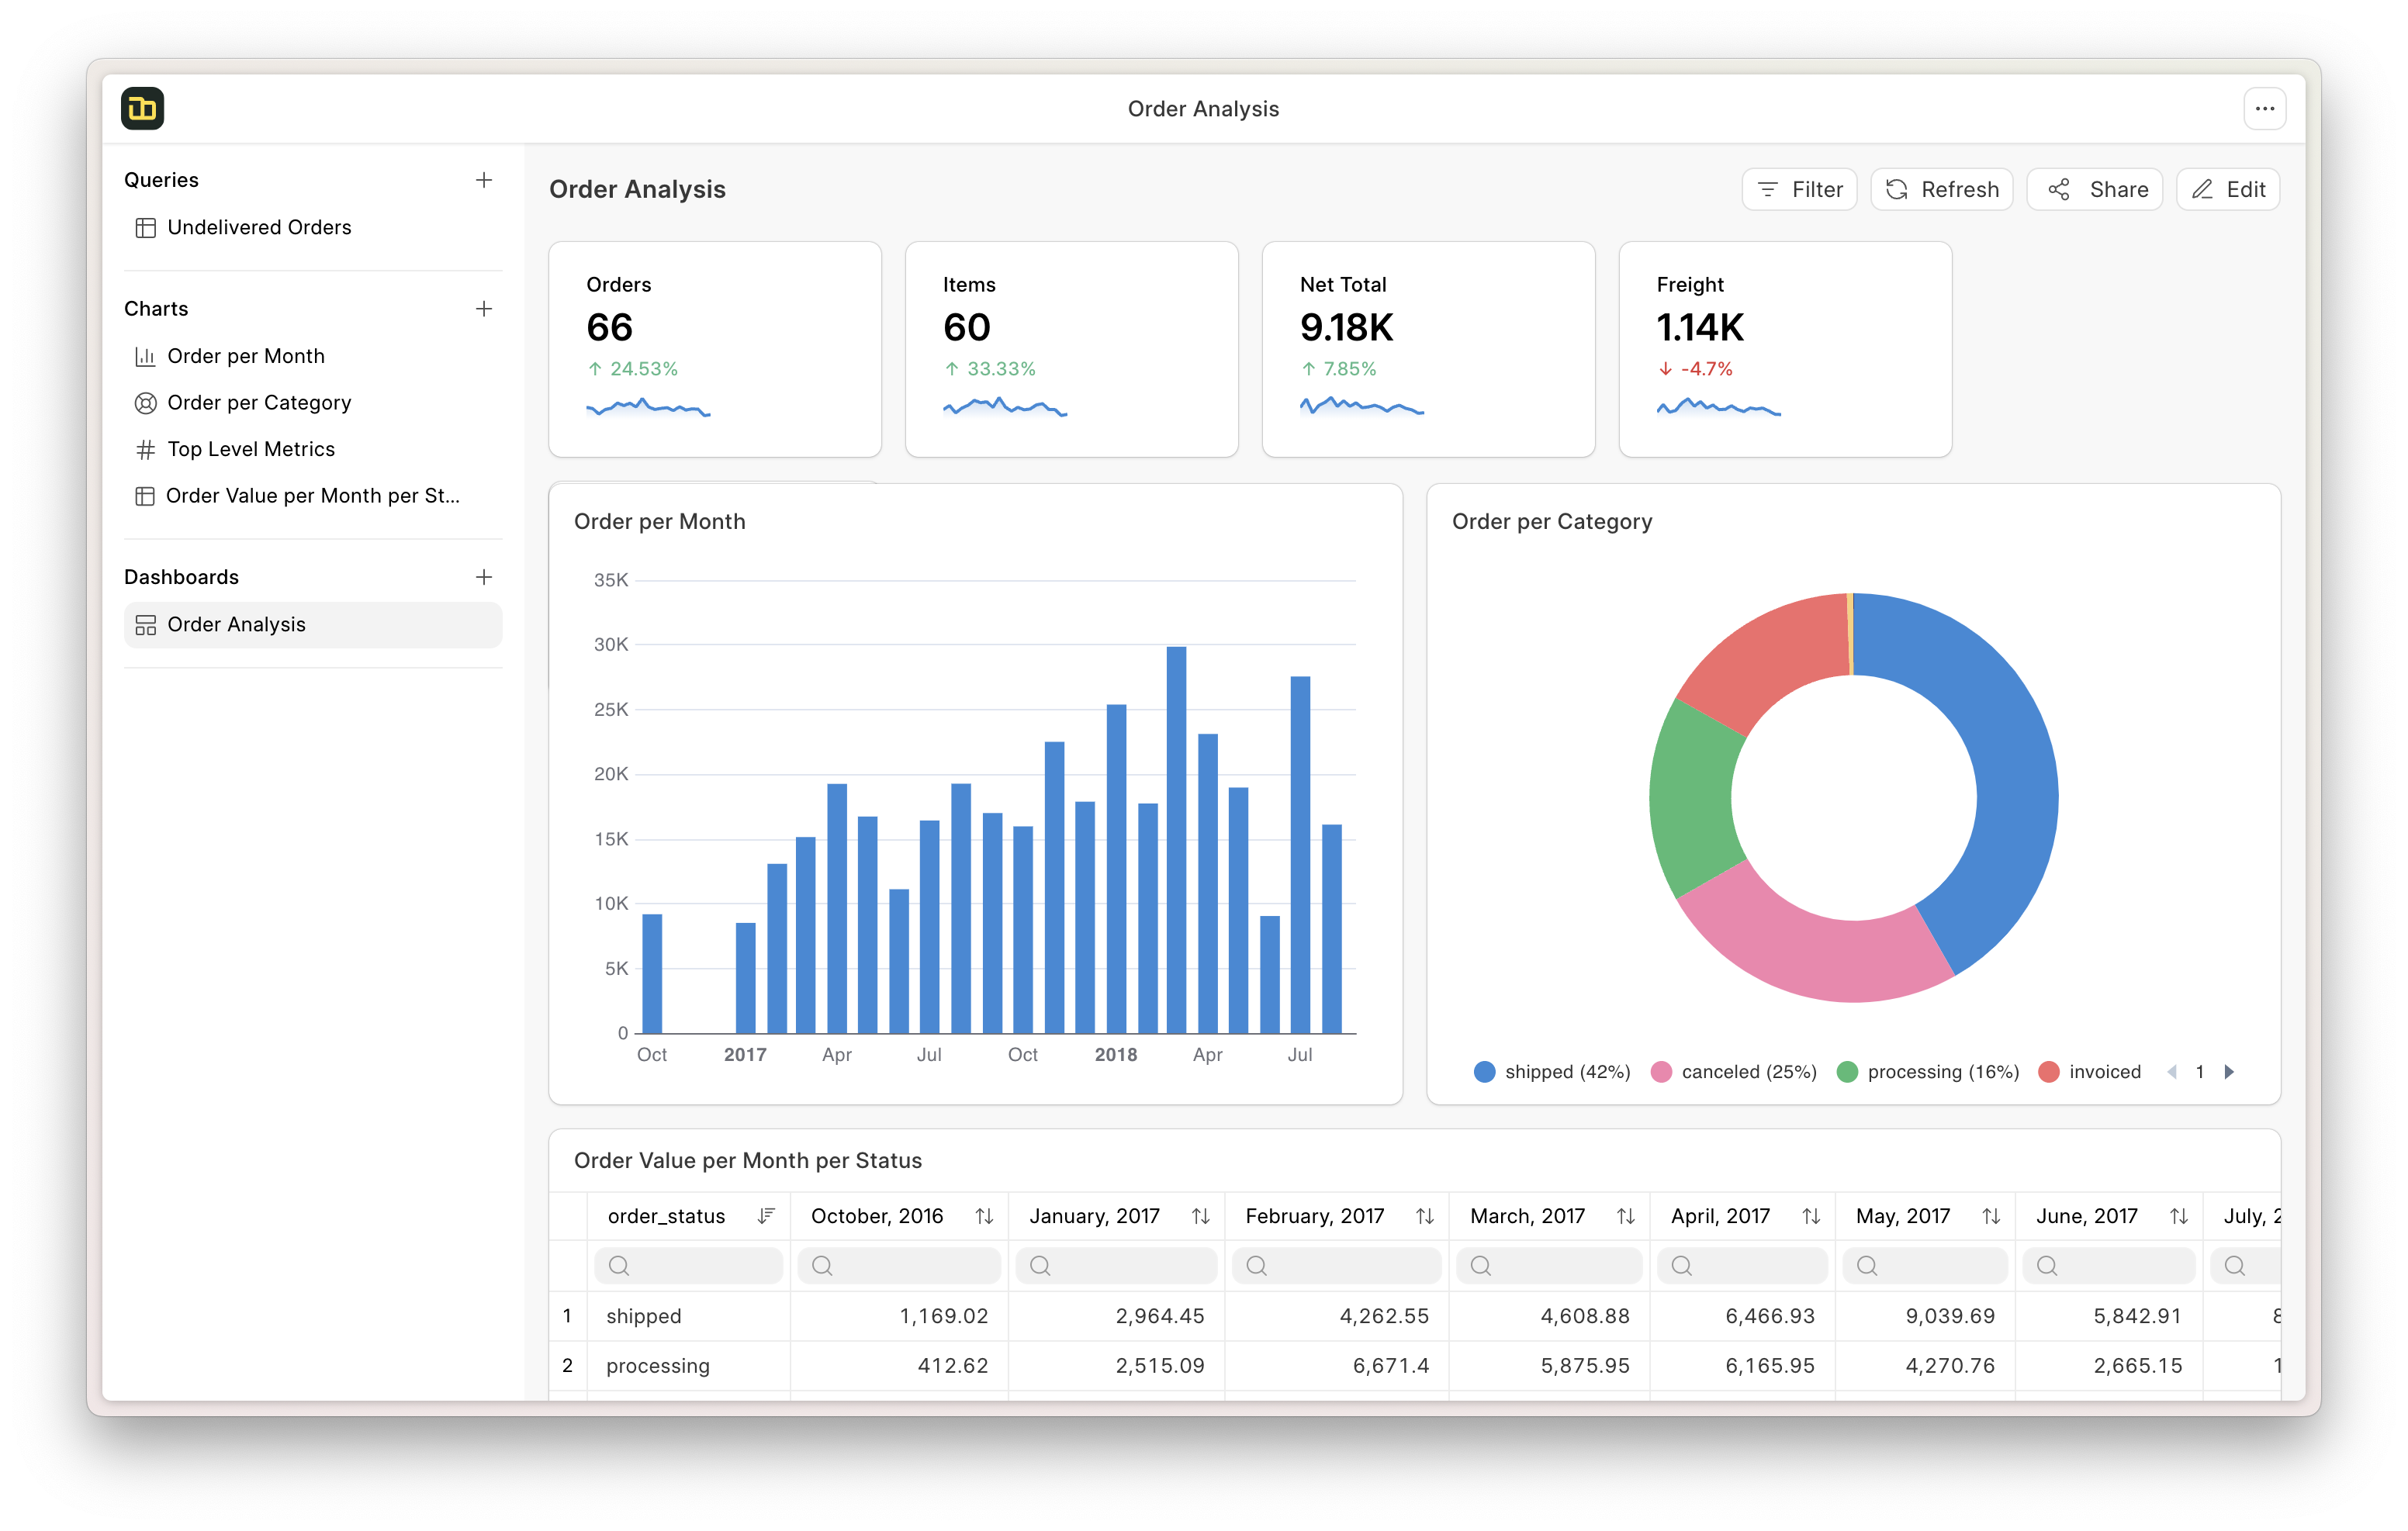Go to next legend page with right arrow

coord(2228,1071)
